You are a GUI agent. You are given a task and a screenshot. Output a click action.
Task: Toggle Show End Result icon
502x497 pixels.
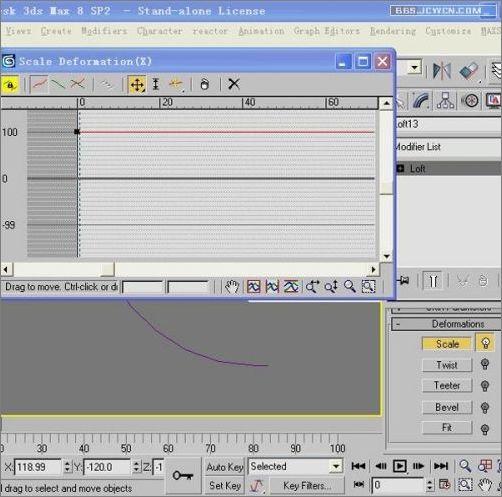click(433, 281)
